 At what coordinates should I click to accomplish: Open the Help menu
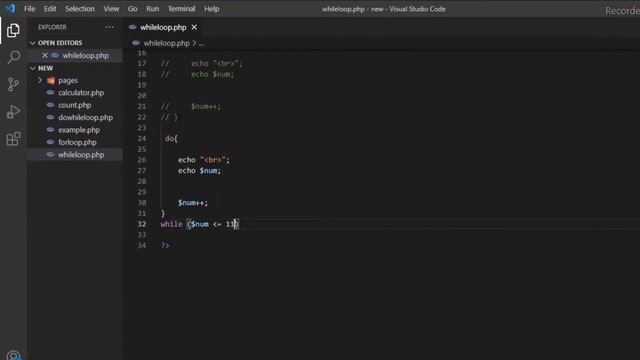[x=211, y=9]
